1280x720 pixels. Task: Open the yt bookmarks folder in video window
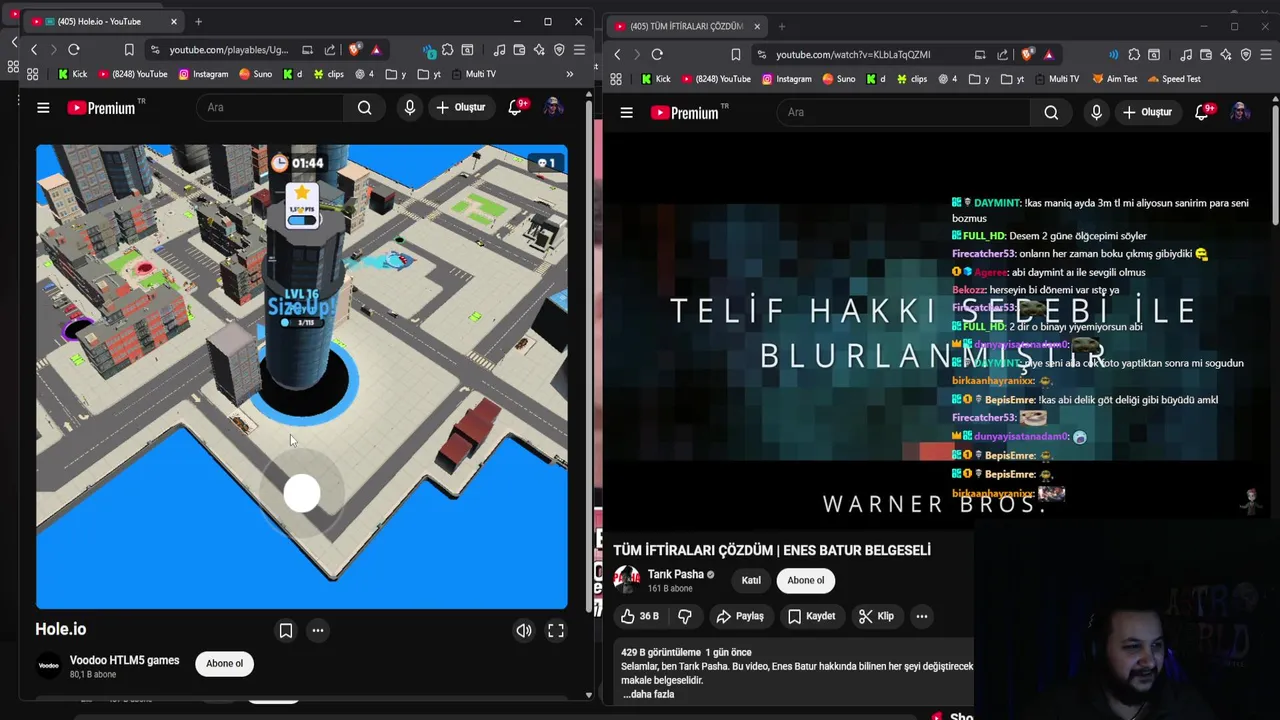1013,79
